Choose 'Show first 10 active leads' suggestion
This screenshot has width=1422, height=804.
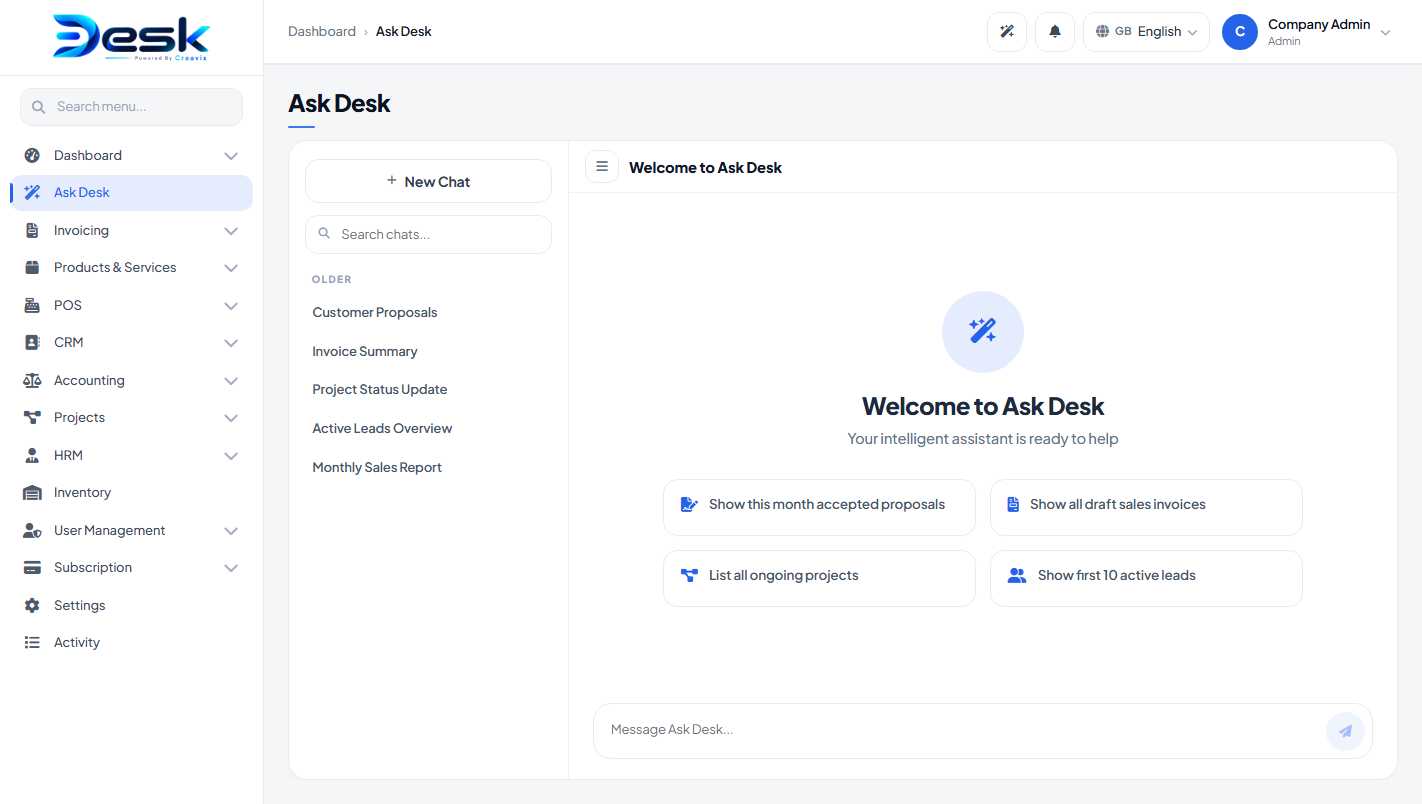click(1146, 578)
